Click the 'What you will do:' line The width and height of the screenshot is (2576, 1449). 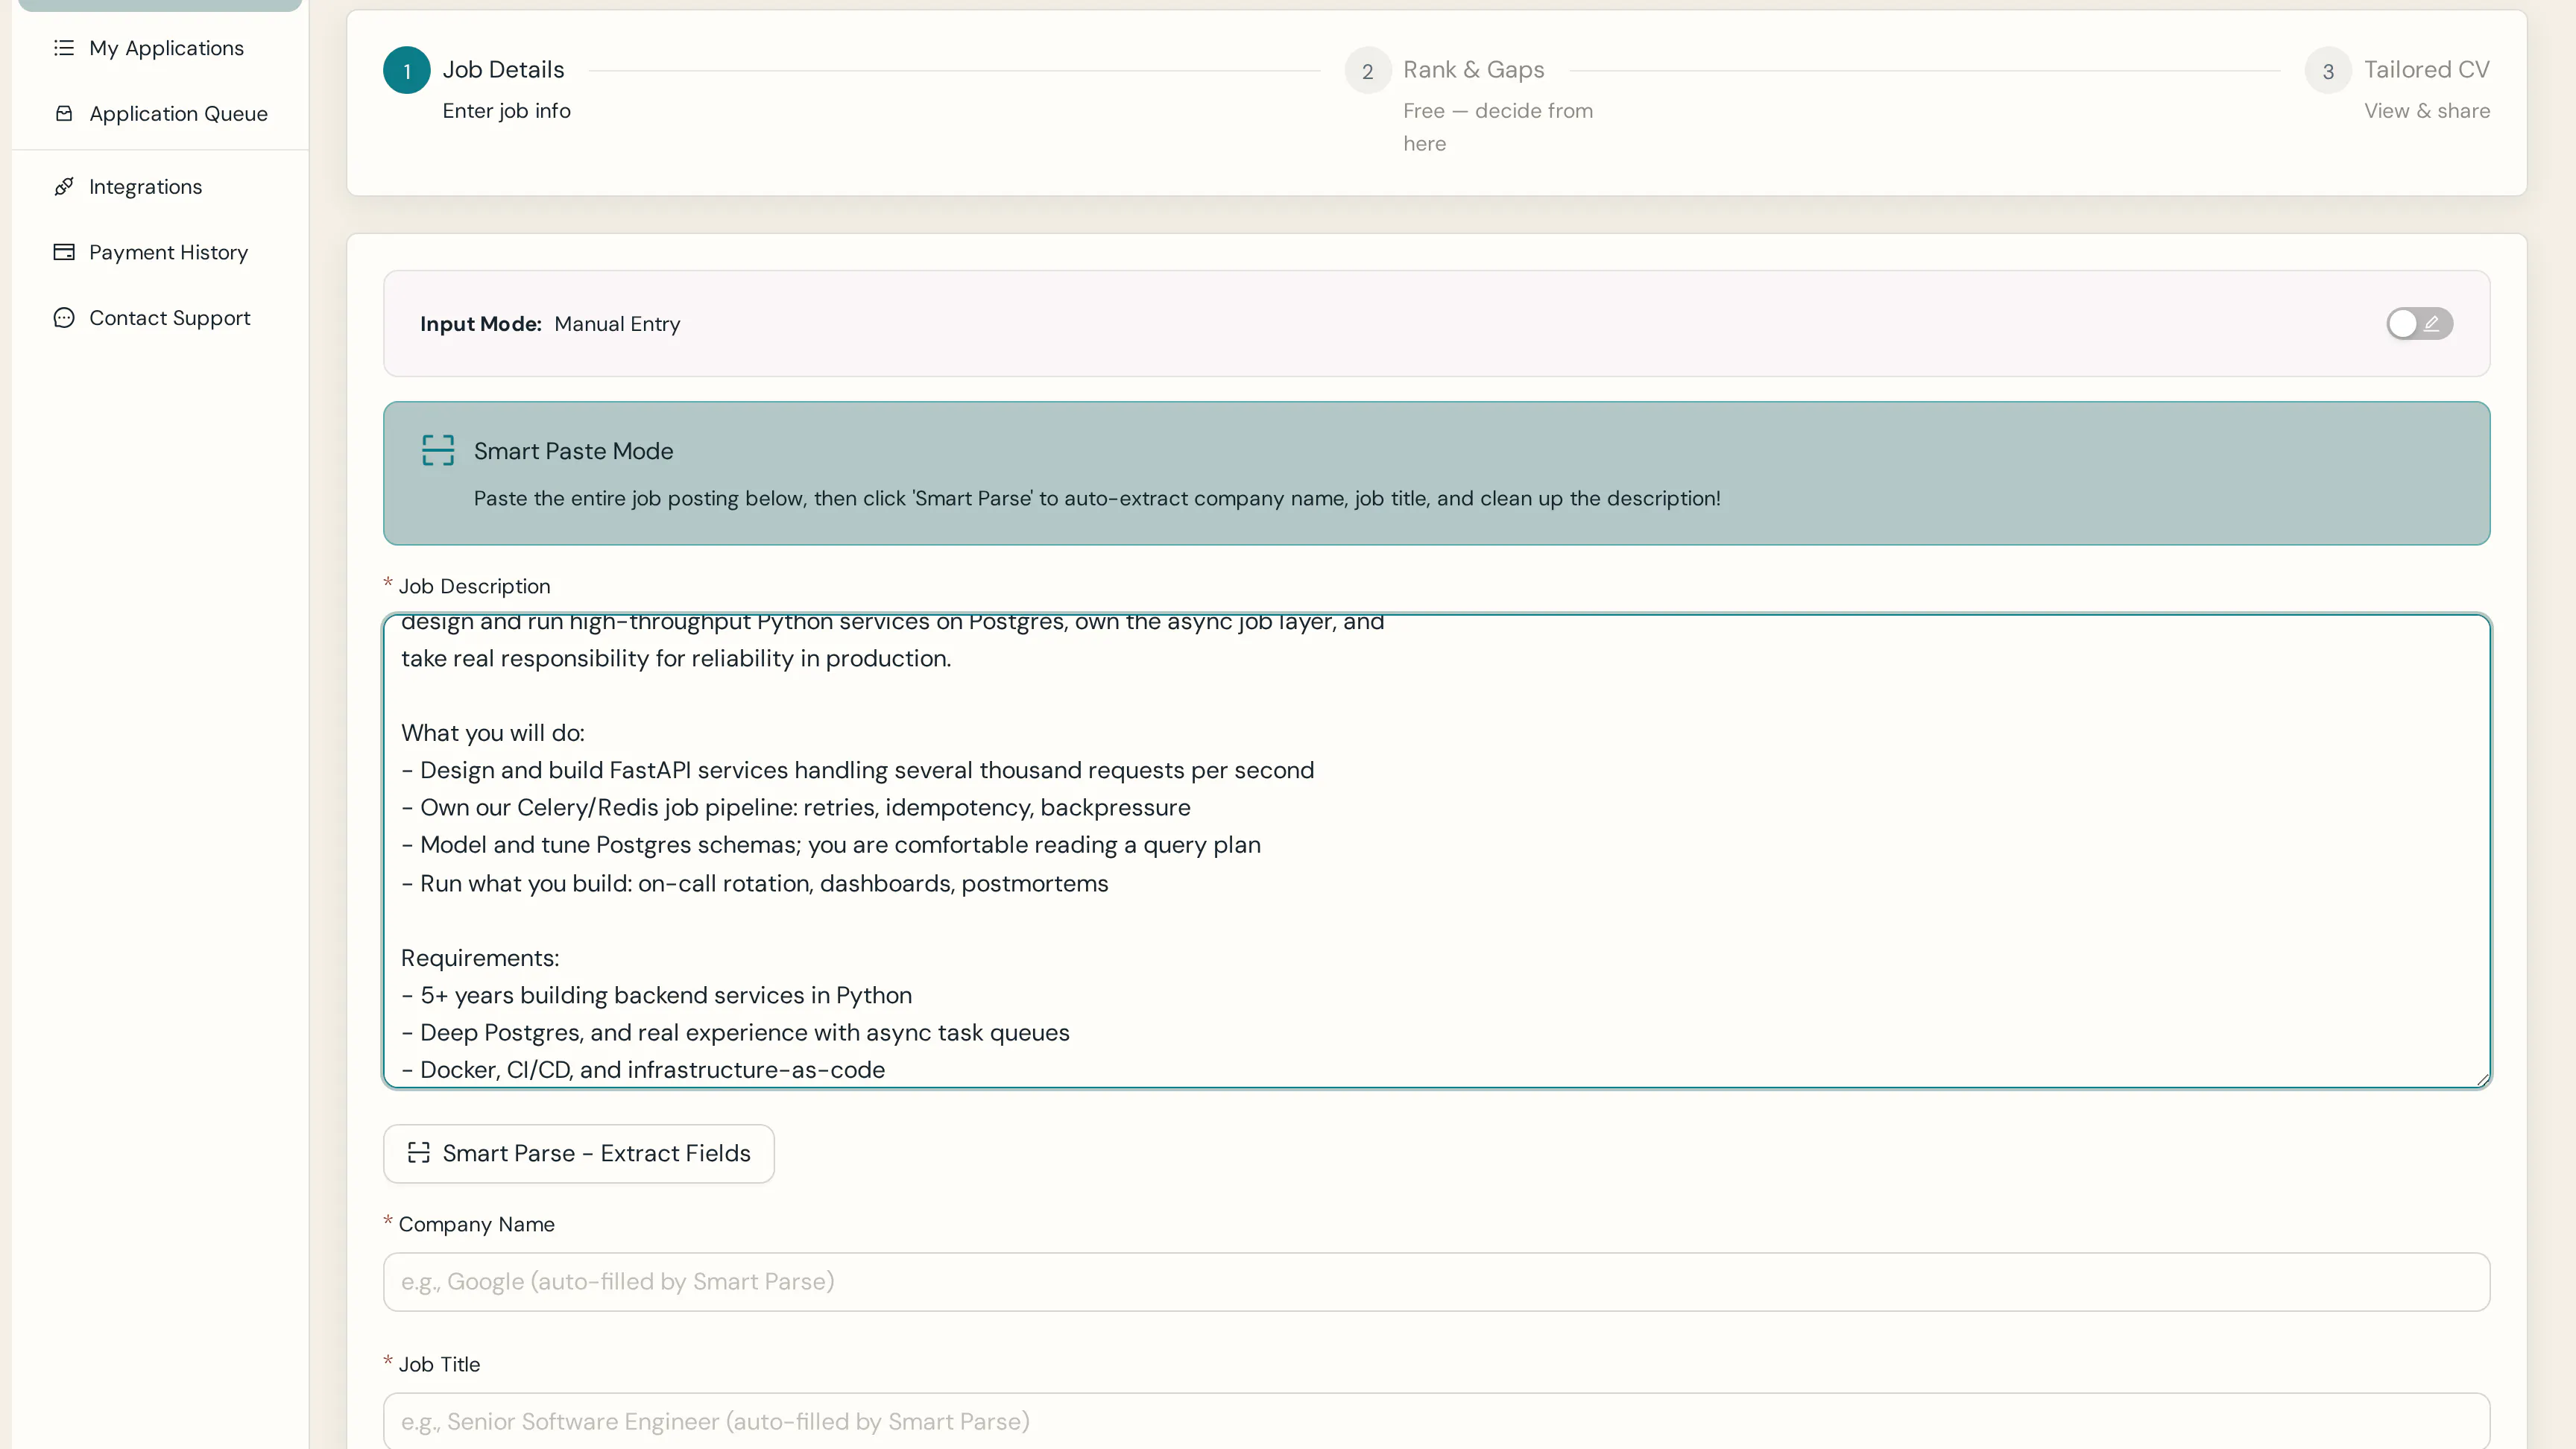tap(493, 733)
